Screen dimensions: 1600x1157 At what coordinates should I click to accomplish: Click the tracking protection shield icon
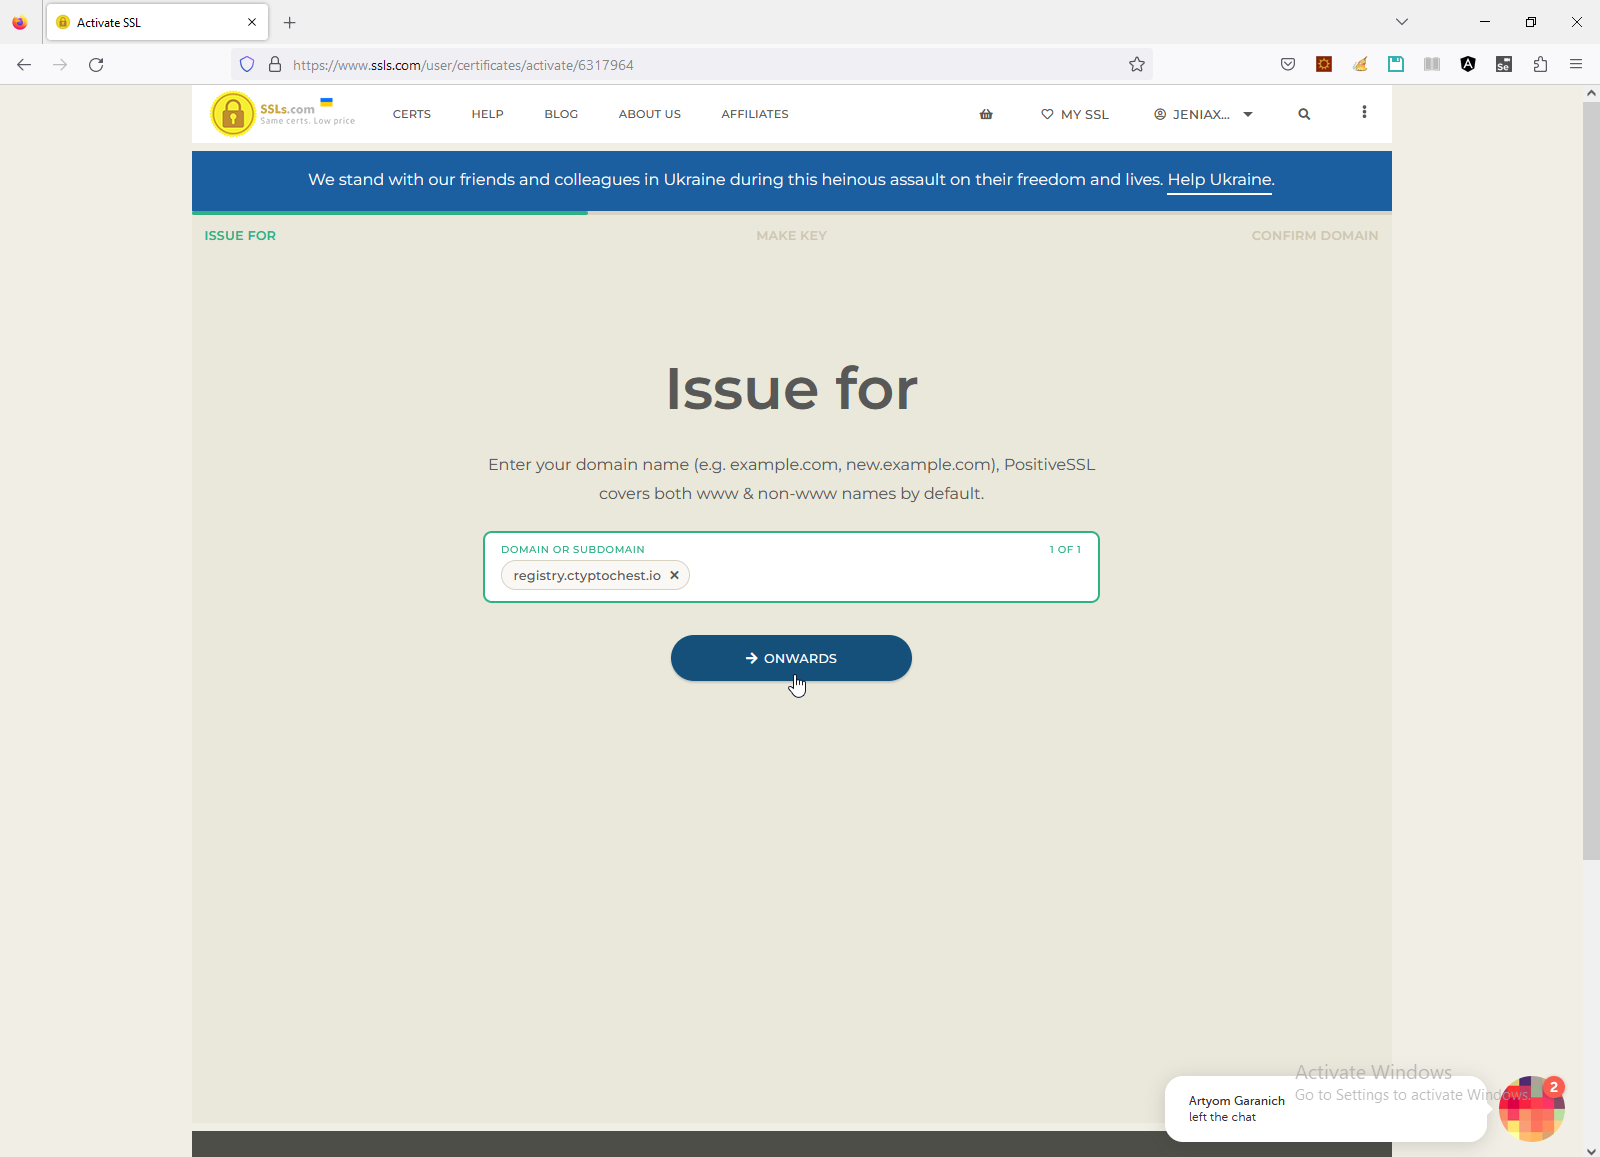(x=247, y=65)
